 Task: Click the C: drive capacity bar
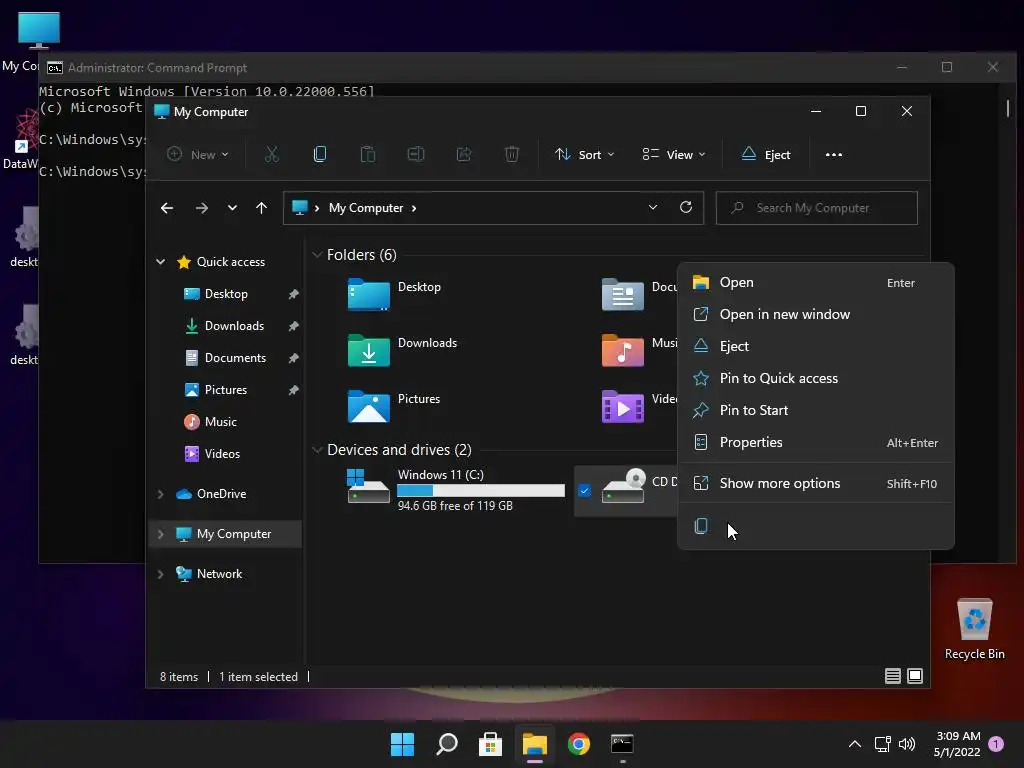tap(481, 490)
